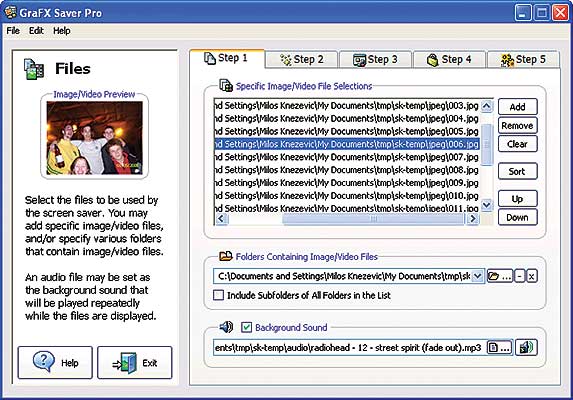Open the Edit menu
The width and height of the screenshot is (573, 400).
36,31
